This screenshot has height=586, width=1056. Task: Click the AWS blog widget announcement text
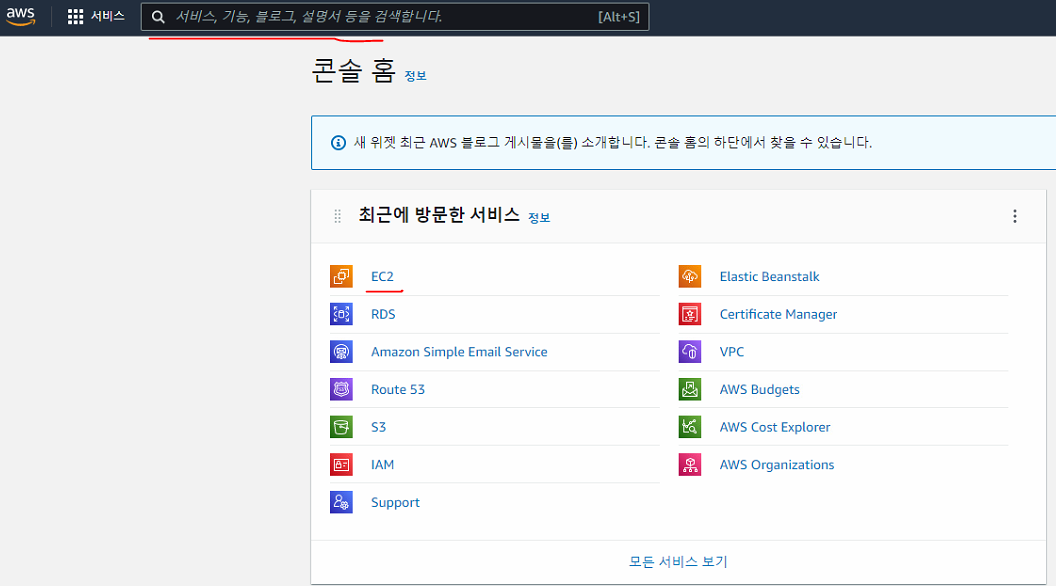tap(613, 143)
